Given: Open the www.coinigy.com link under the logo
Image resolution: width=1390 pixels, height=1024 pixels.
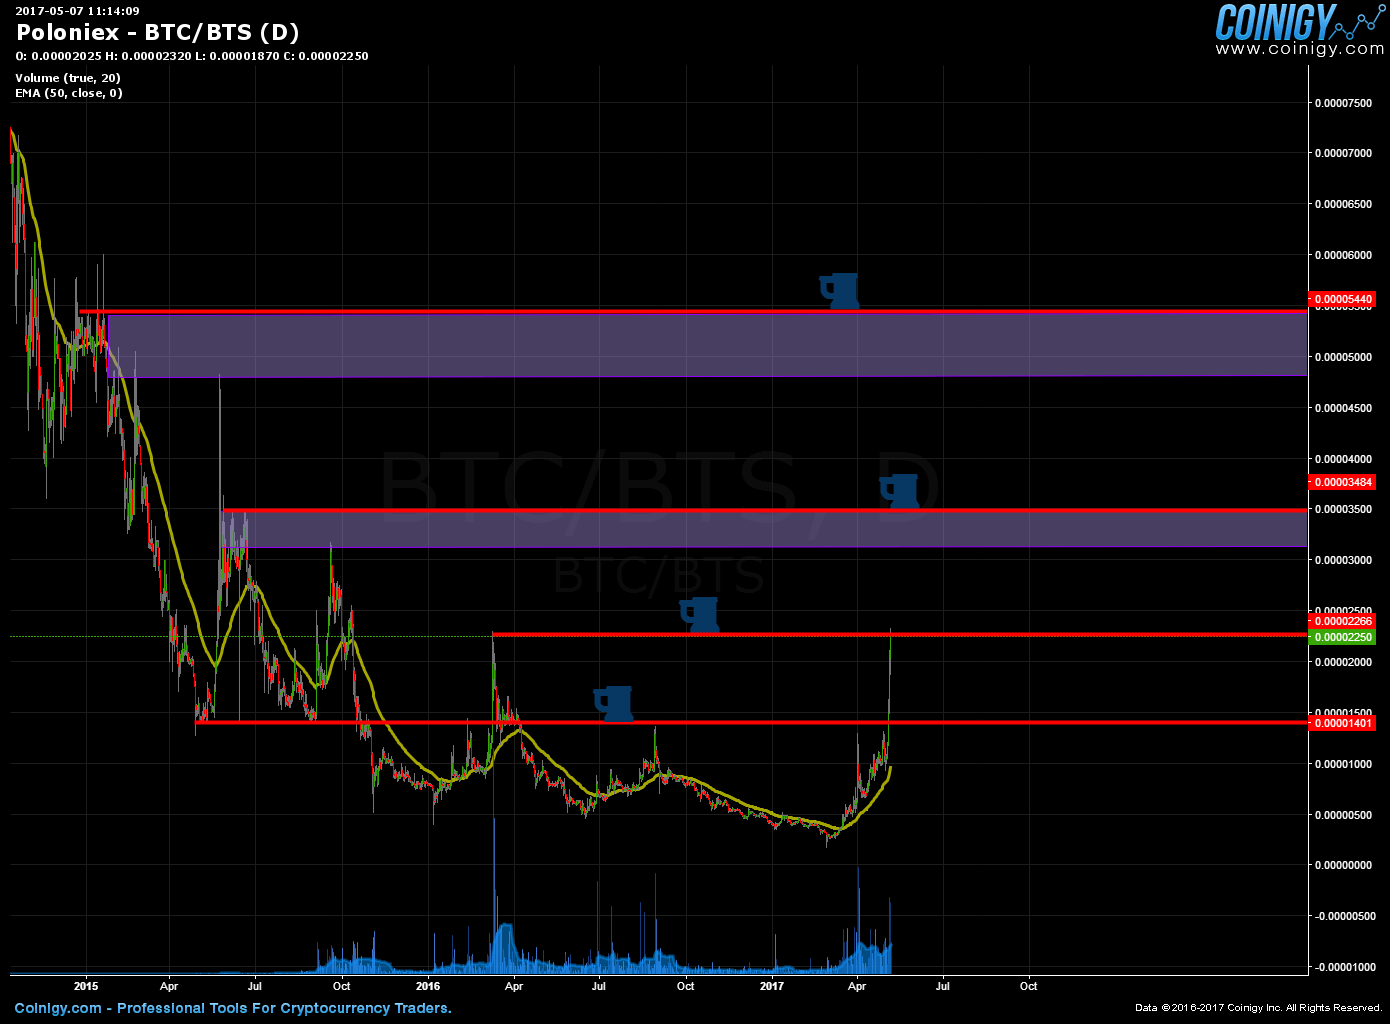Looking at the screenshot, I should tap(1300, 49).
